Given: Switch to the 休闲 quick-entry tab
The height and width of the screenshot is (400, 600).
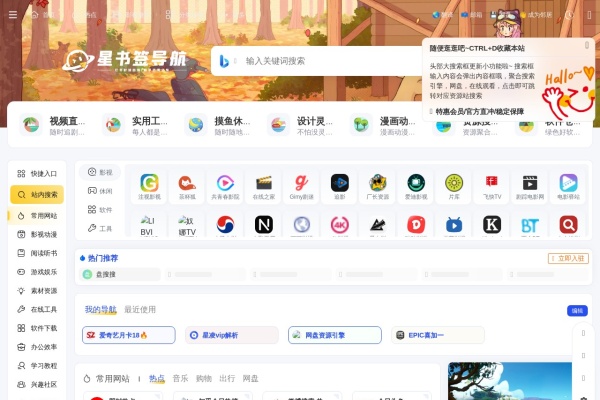Looking at the screenshot, I should point(100,191).
